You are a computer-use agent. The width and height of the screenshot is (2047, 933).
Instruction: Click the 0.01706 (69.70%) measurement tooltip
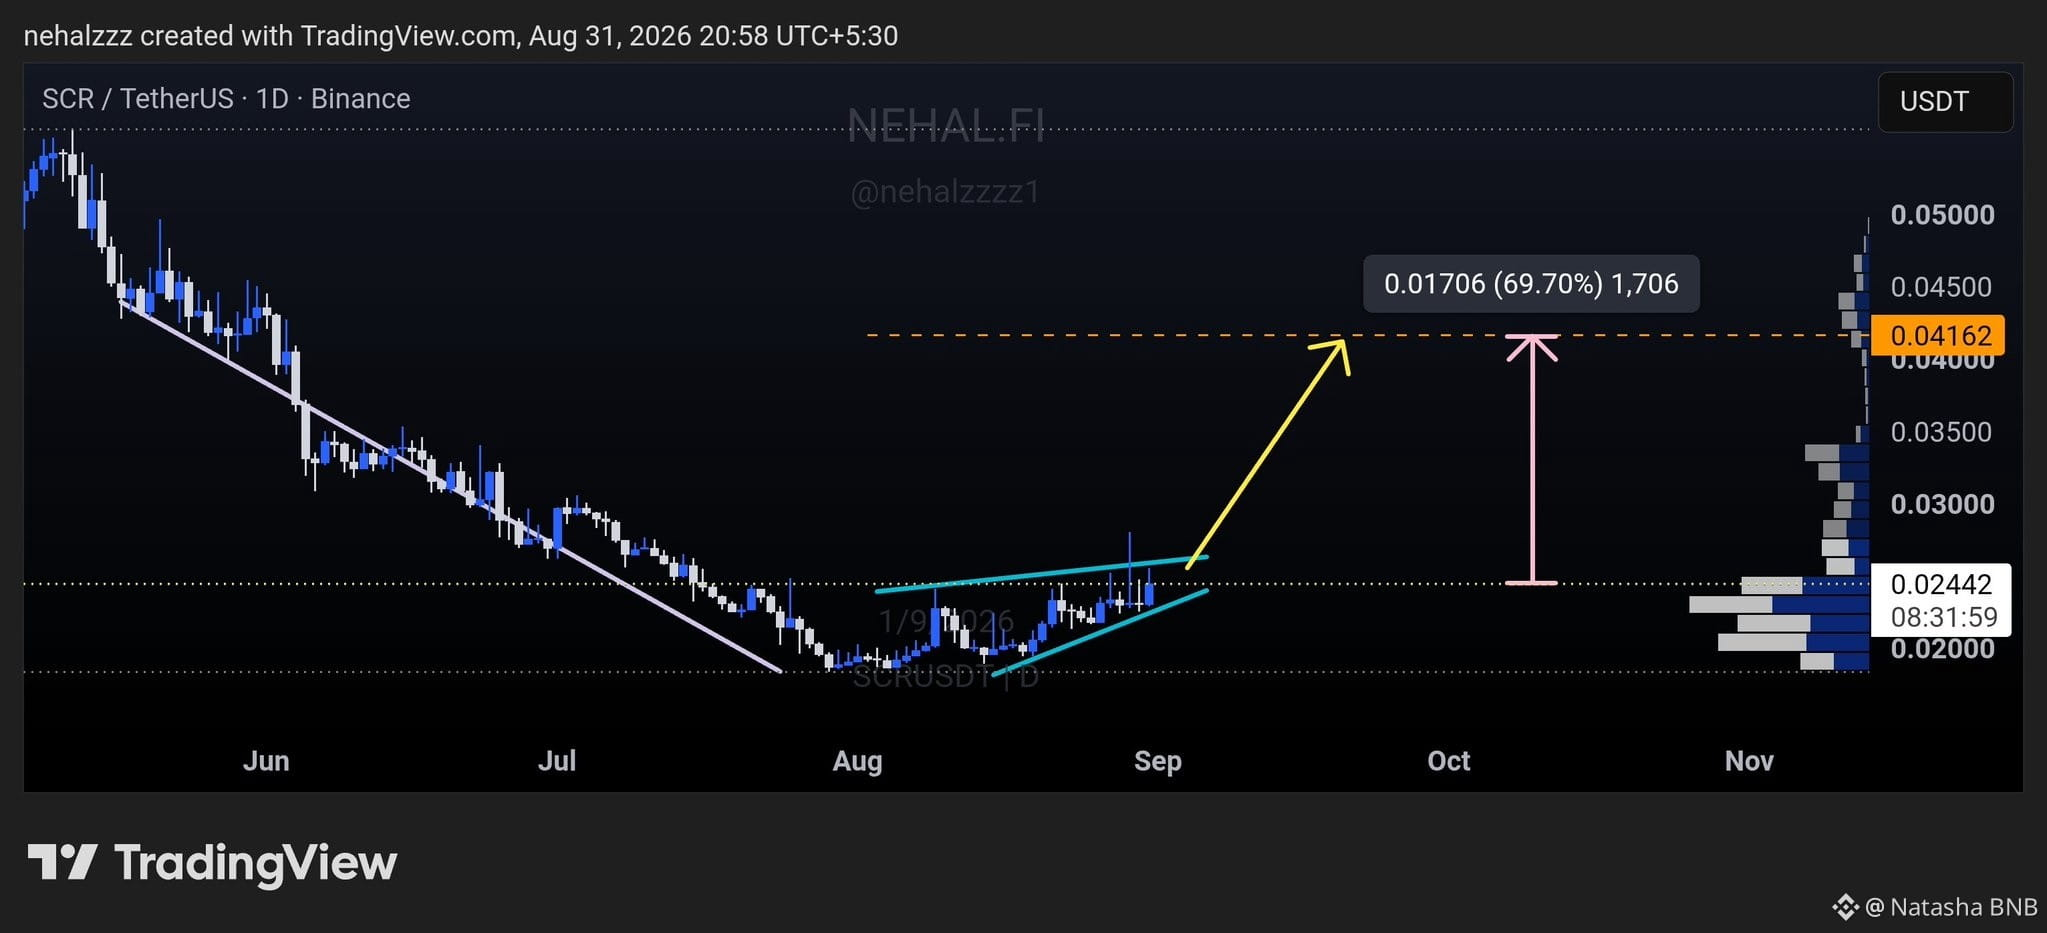(x=1531, y=284)
